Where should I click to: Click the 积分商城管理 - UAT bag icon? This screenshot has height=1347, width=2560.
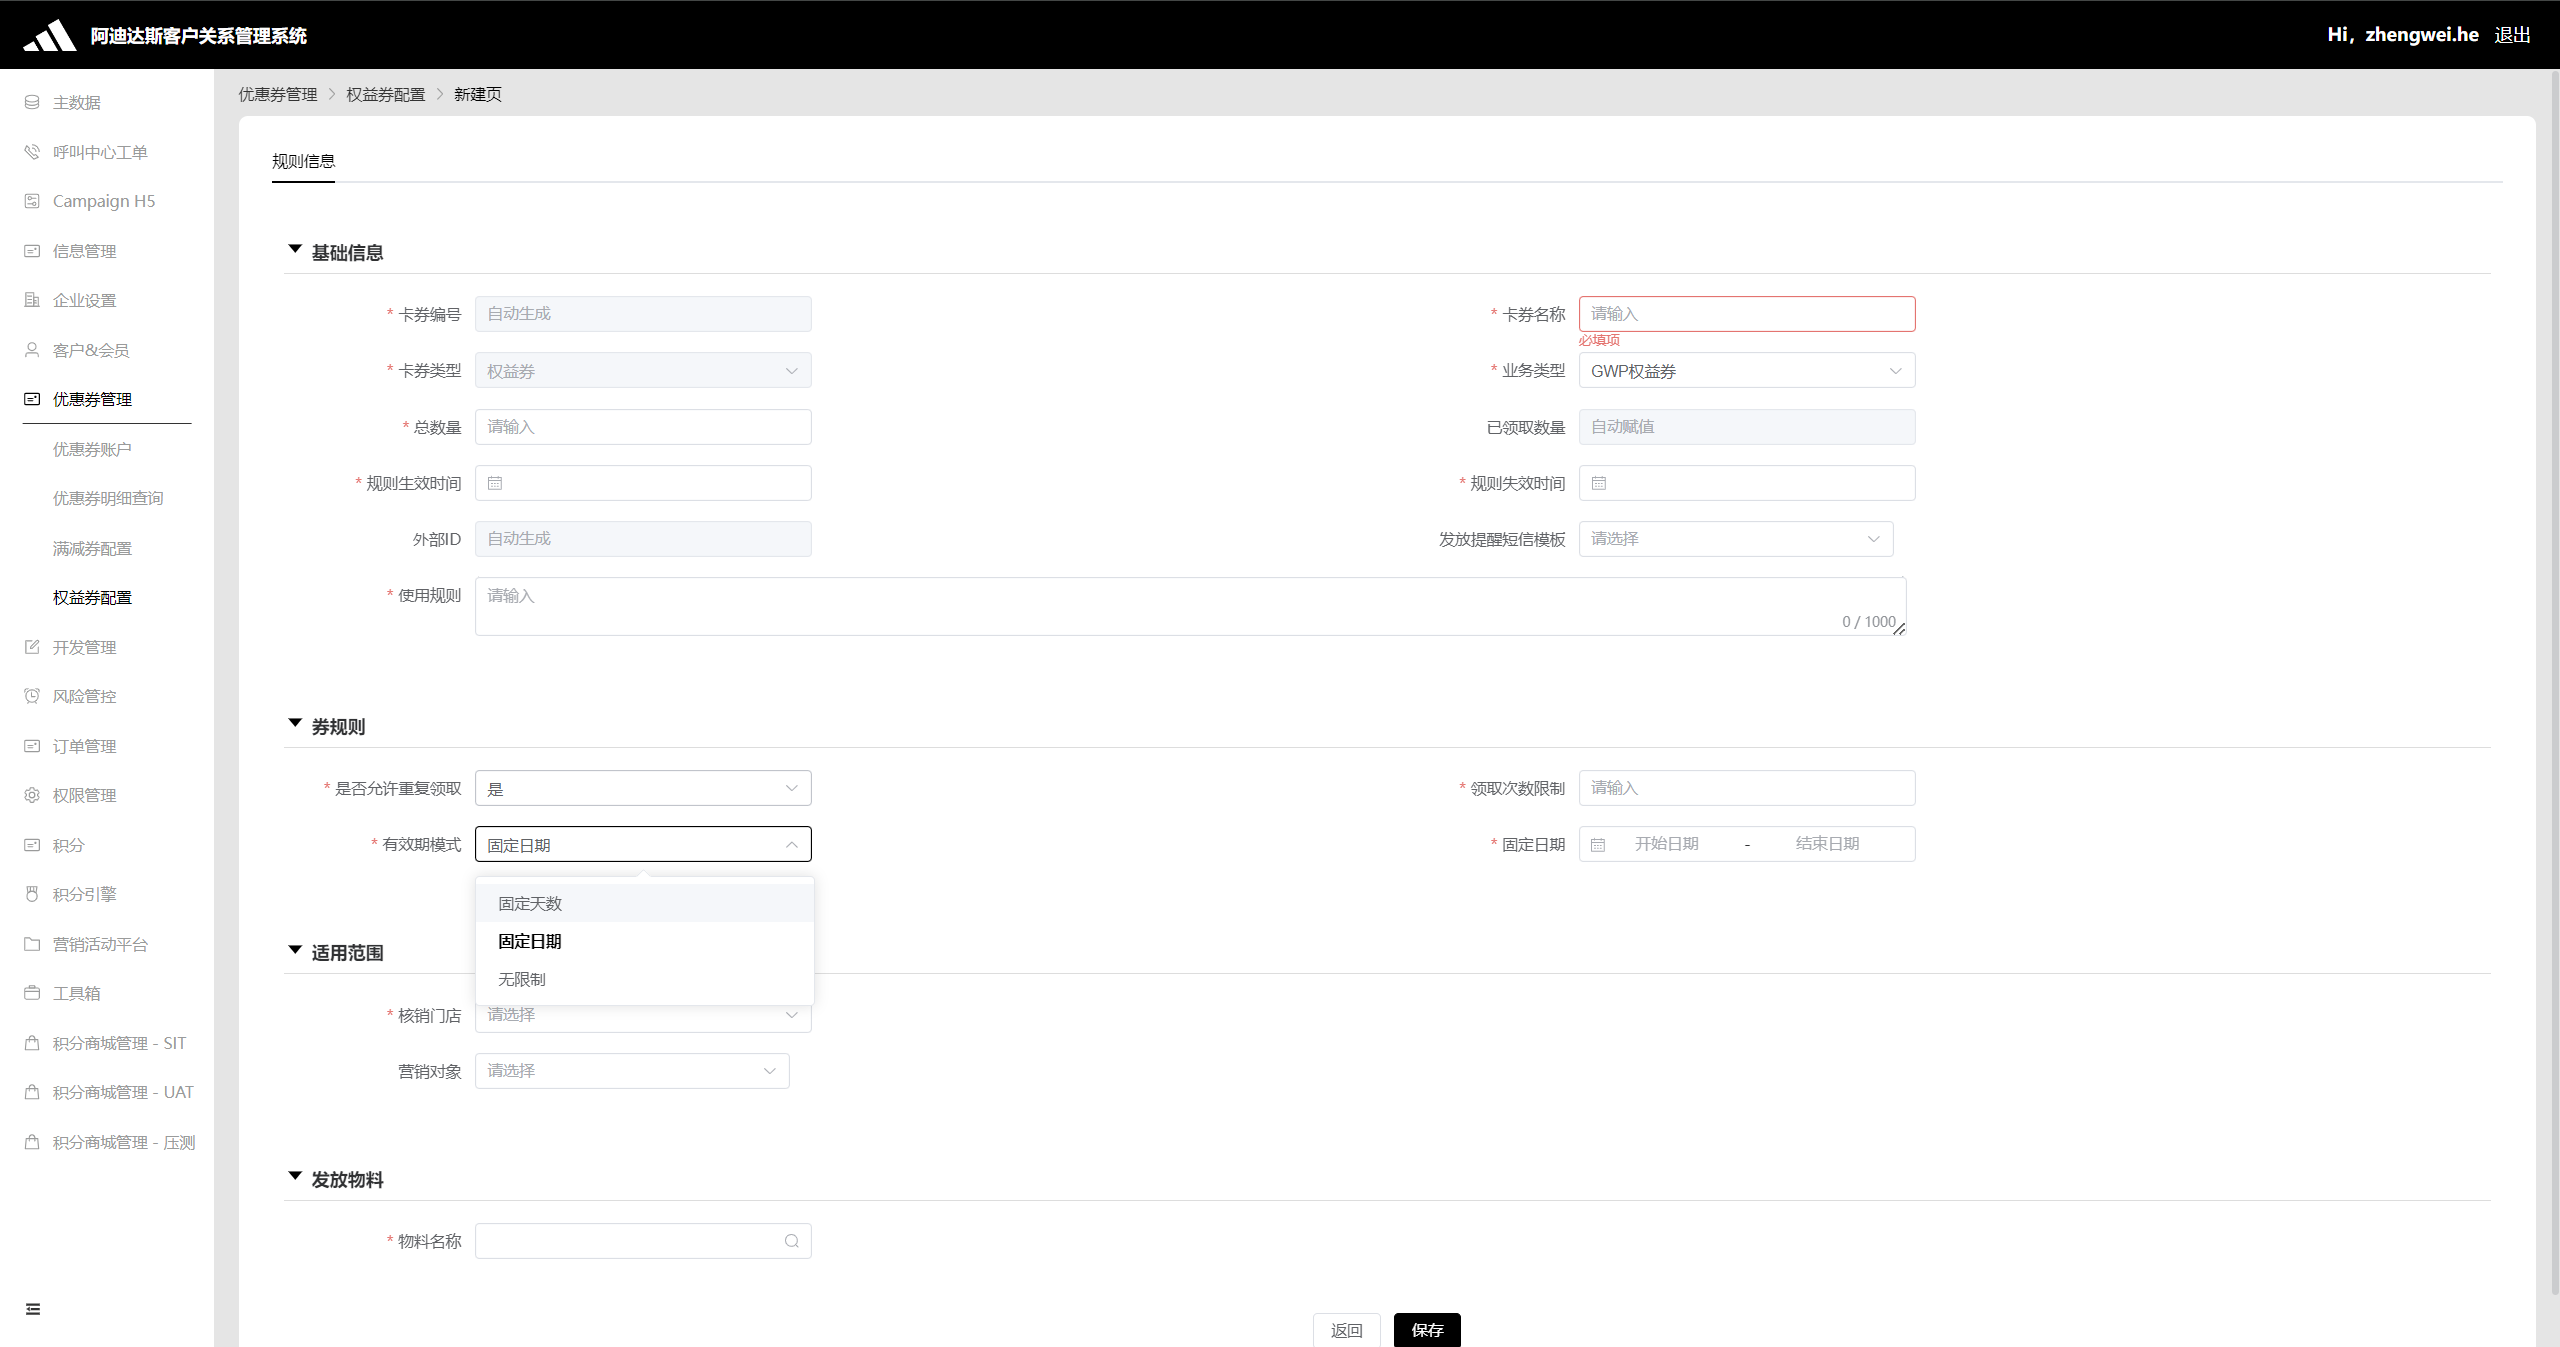(x=32, y=1092)
